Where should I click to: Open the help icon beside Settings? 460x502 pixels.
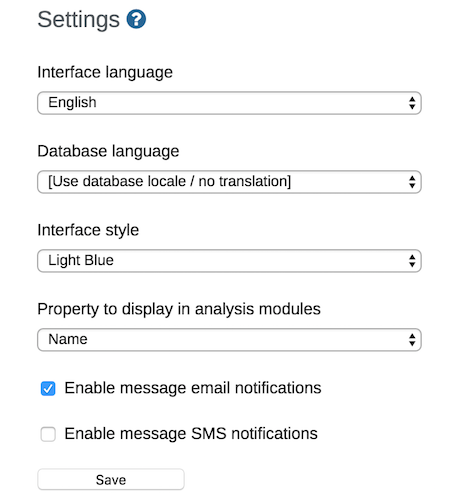(136, 19)
